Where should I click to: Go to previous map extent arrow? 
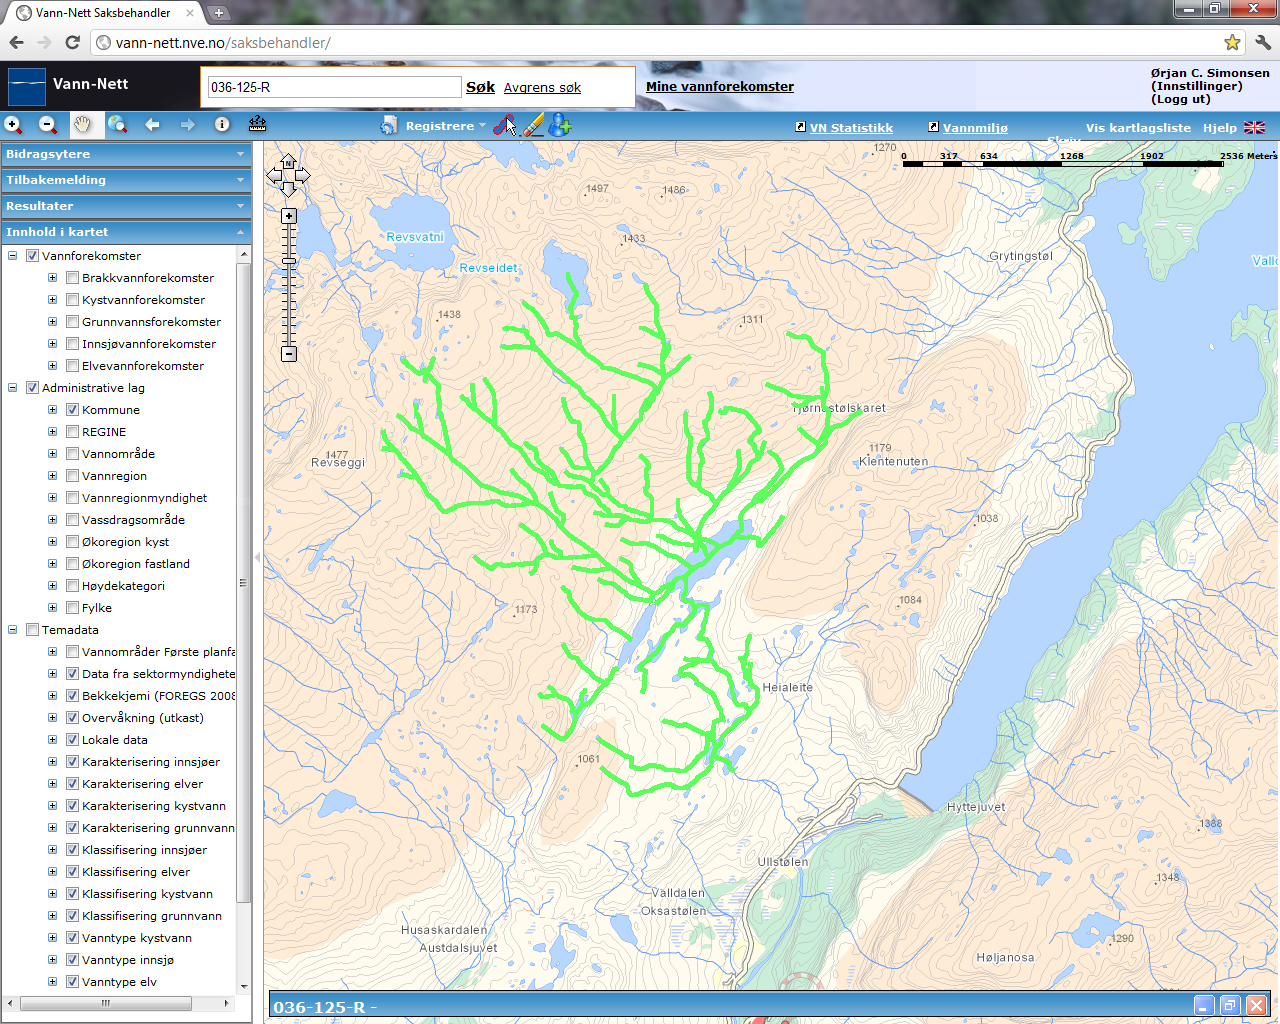tap(152, 125)
